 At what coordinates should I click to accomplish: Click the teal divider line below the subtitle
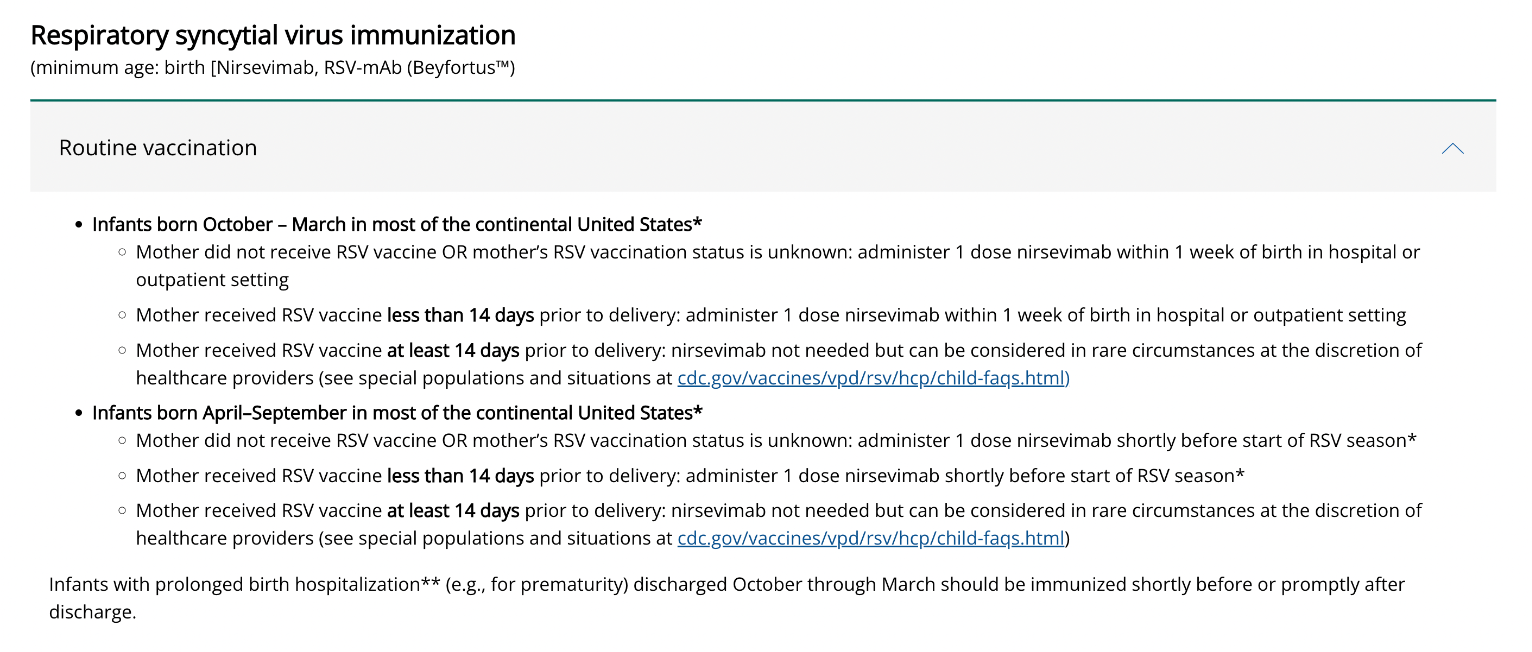pos(763,100)
